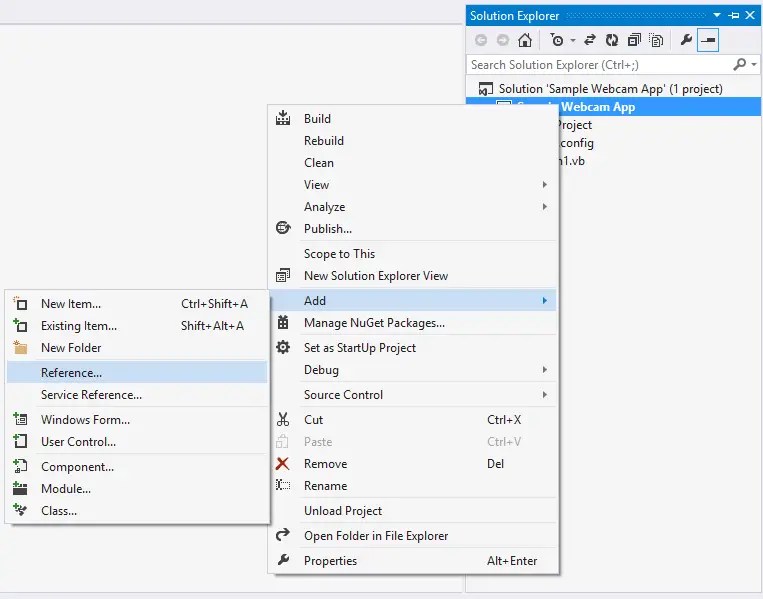Click the User Control icon

pos(20,441)
